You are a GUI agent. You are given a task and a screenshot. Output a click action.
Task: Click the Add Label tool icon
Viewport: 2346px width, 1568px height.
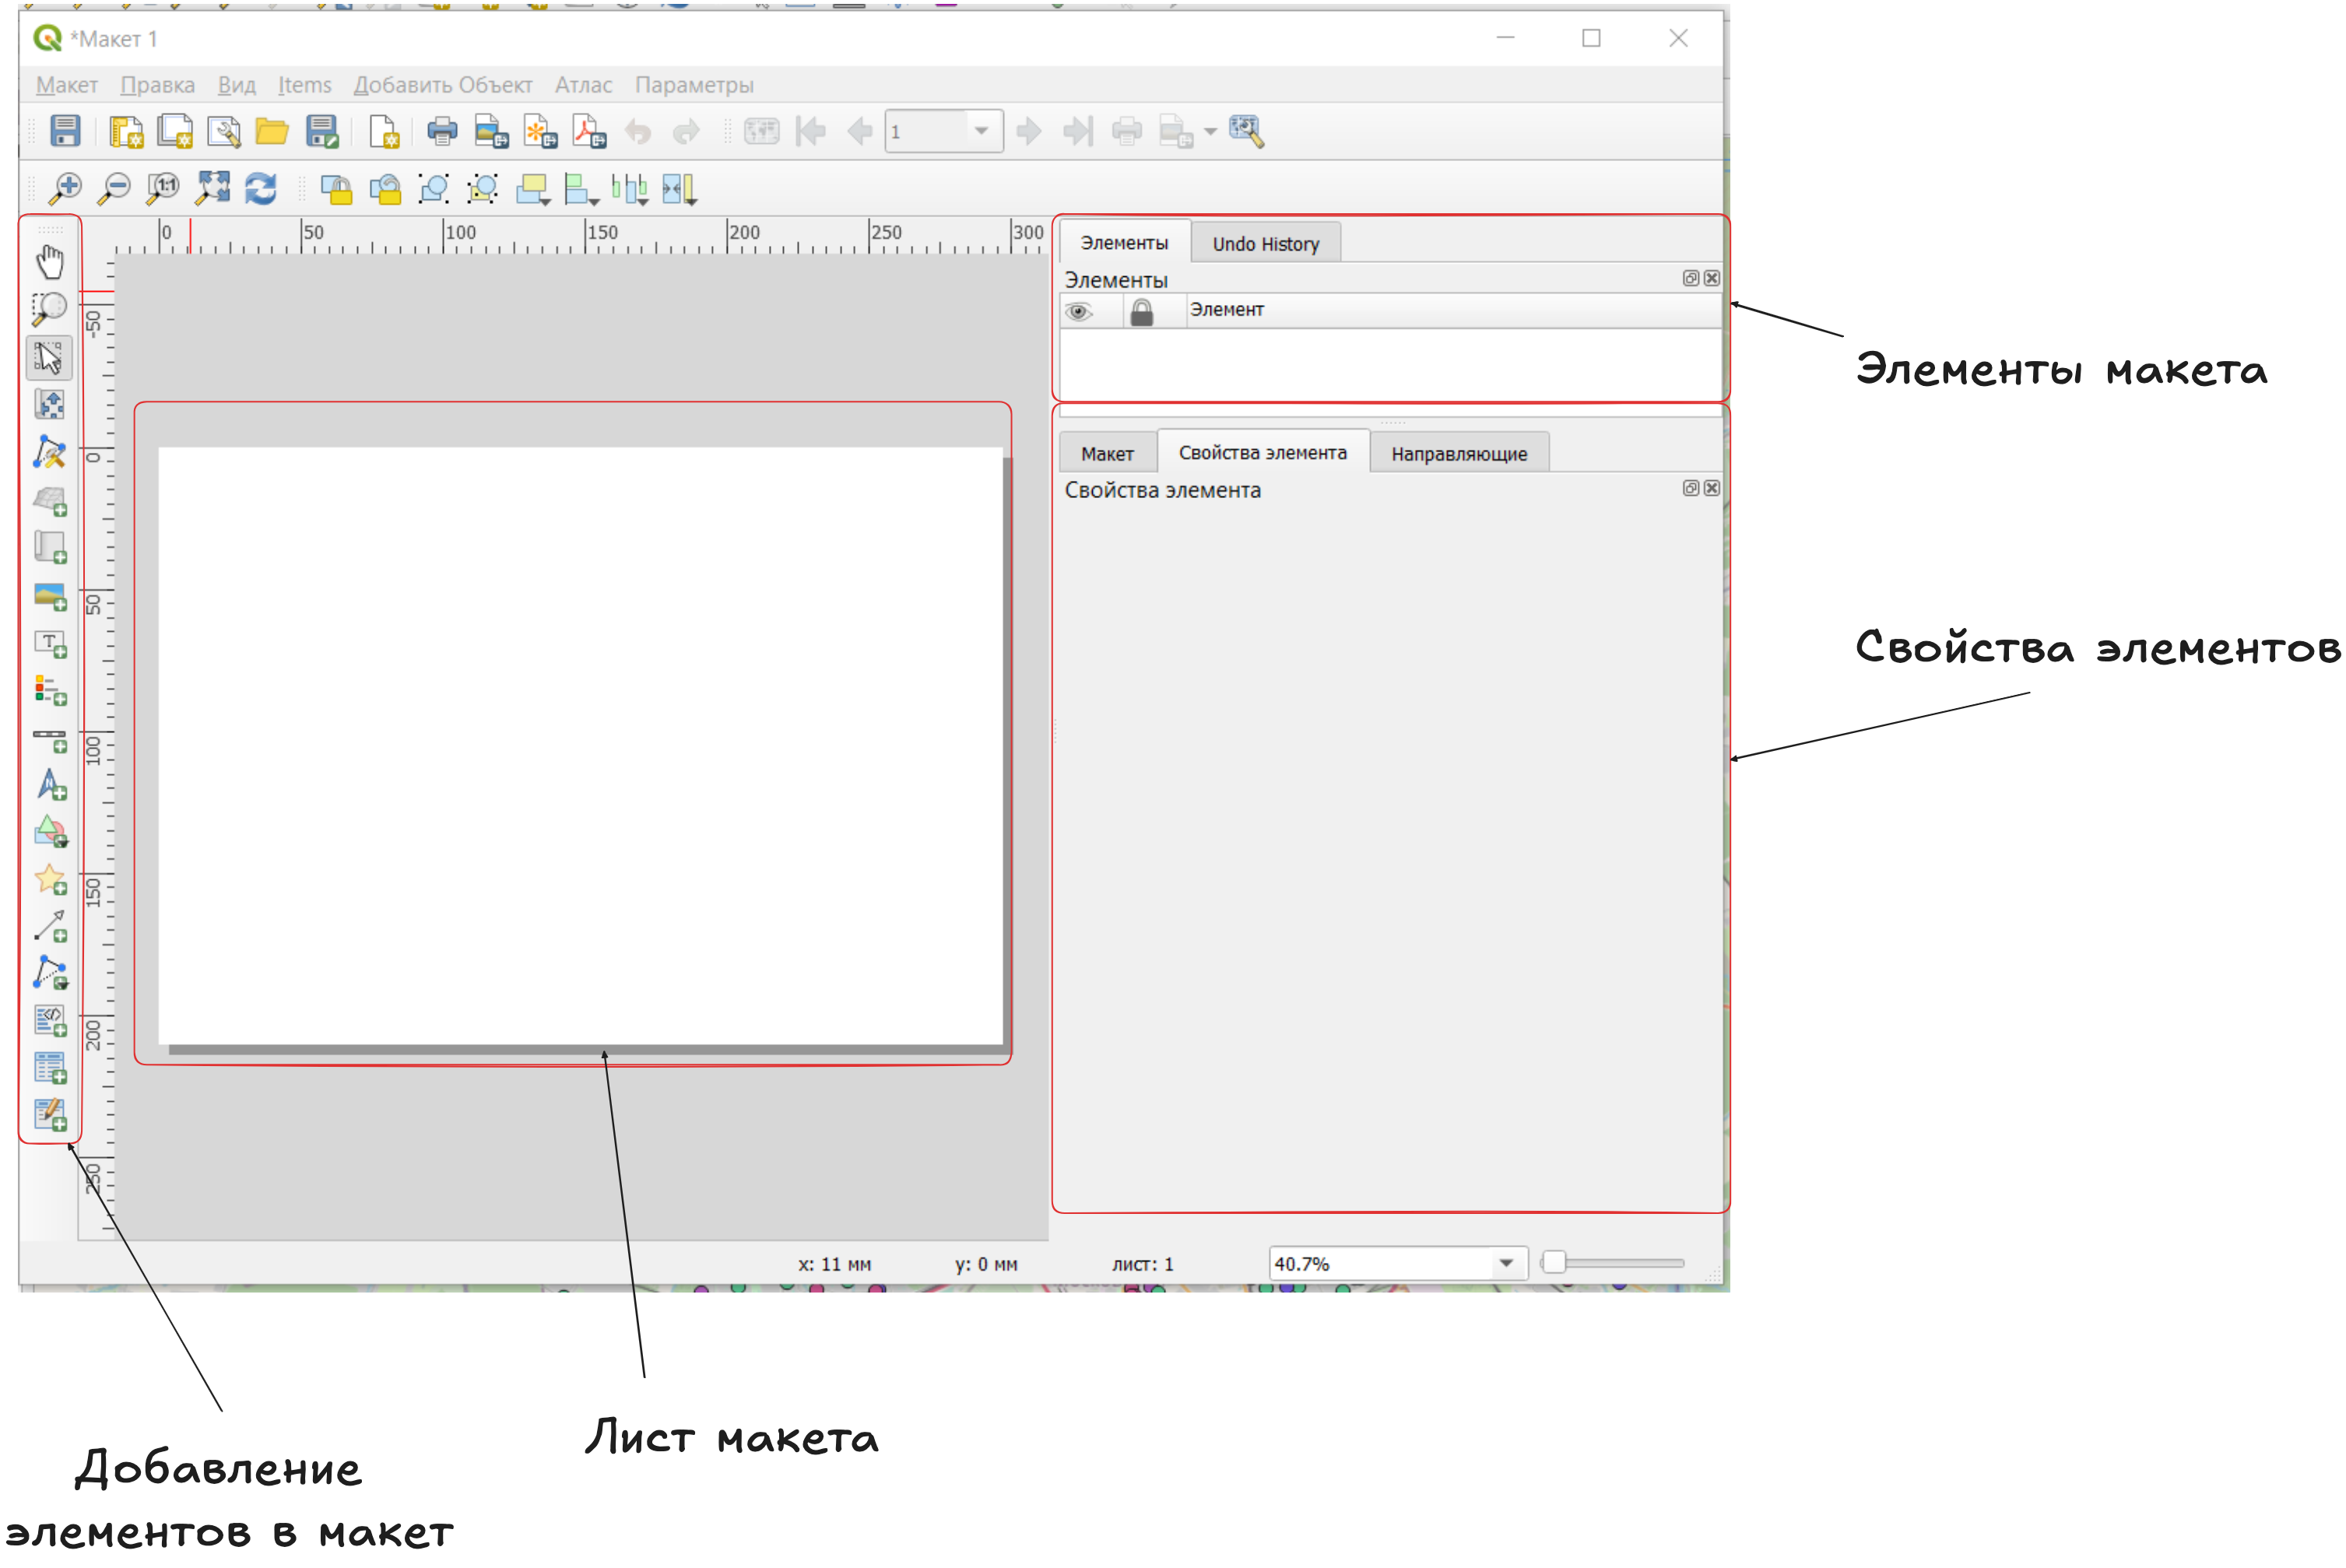tap(49, 644)
